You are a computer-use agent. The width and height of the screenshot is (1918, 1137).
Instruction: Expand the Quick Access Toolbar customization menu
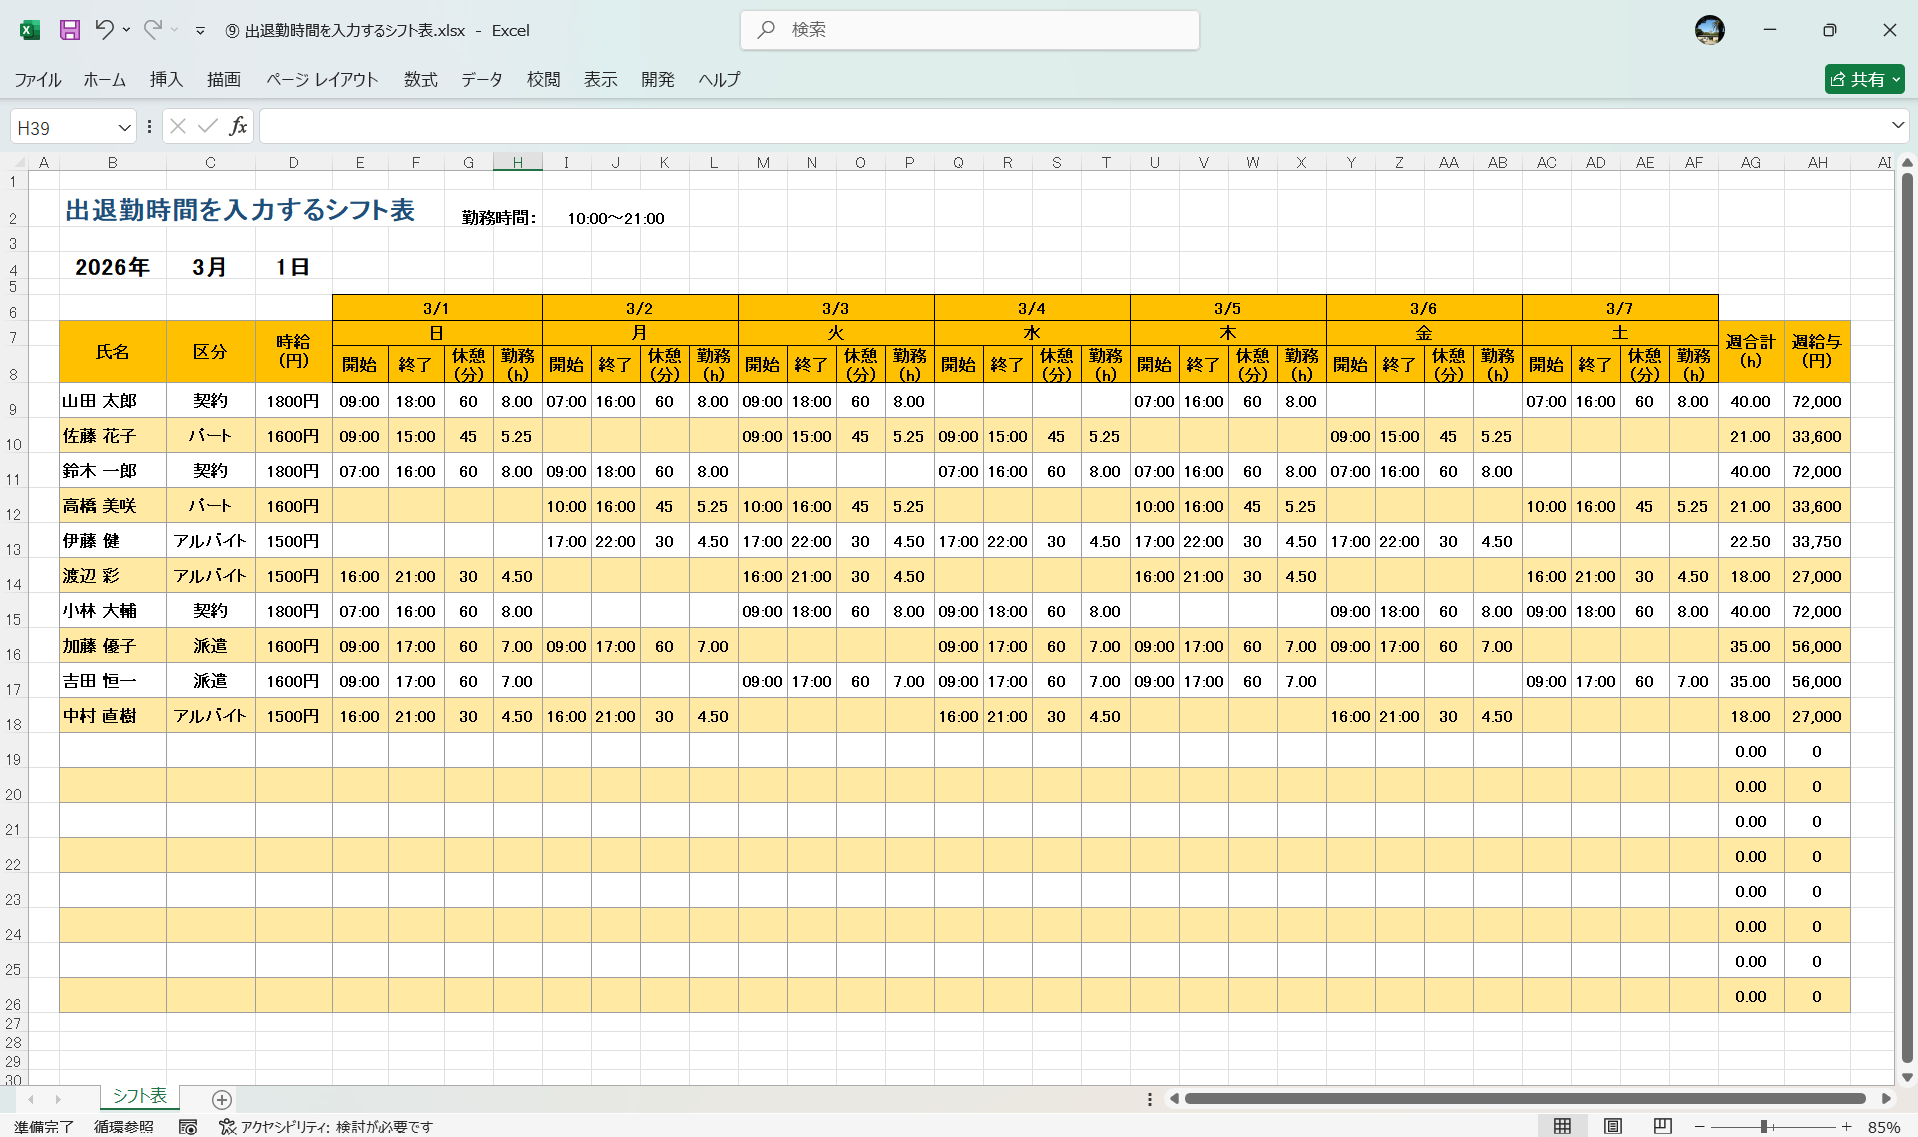pyautogui.click(x=200, y=31)
